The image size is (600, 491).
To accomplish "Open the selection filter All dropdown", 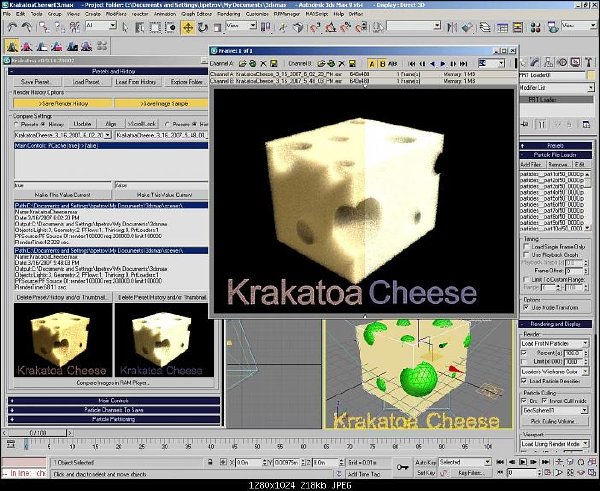I will [101, 26].
